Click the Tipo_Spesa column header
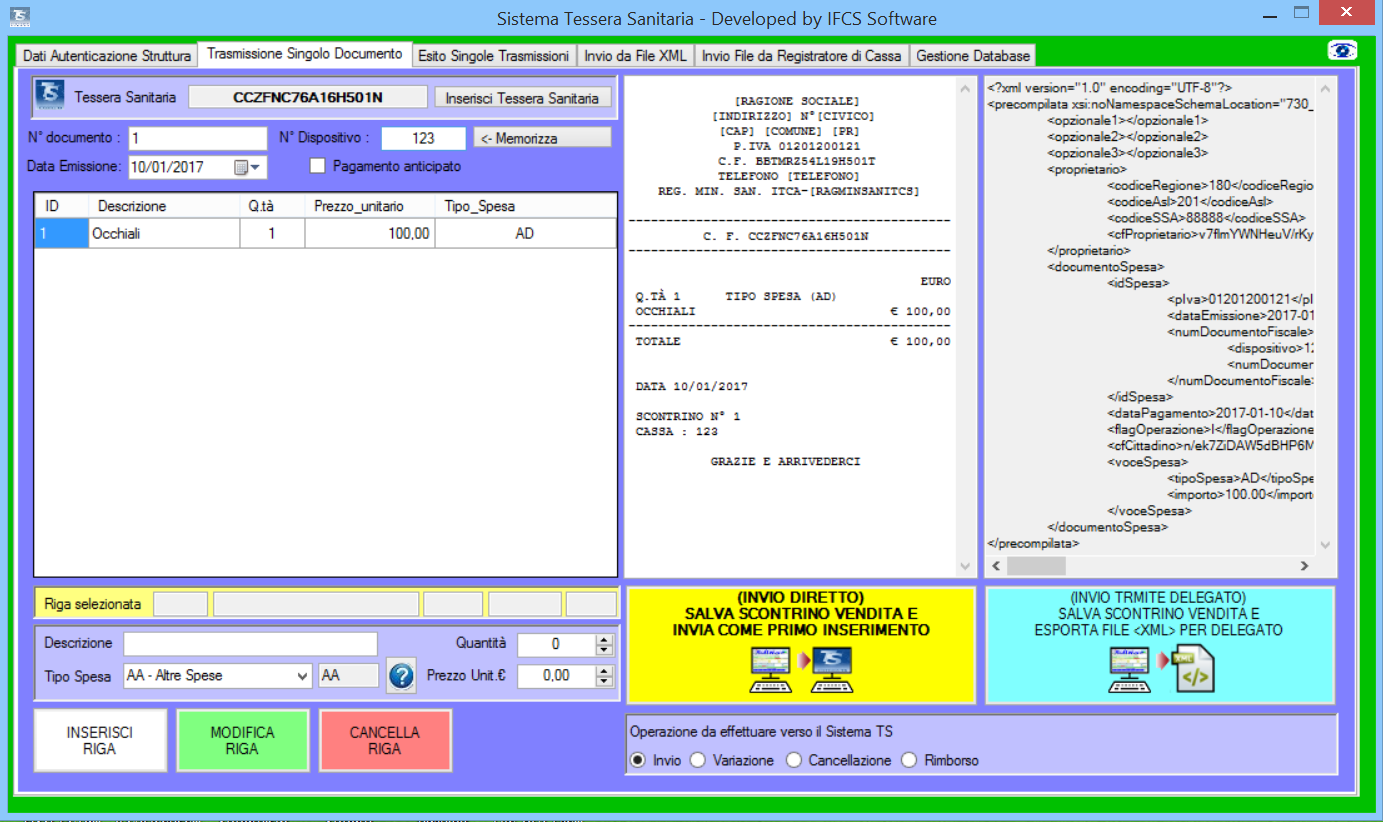1383x822 pixels. pyautogui.click(x=525, y=206)
